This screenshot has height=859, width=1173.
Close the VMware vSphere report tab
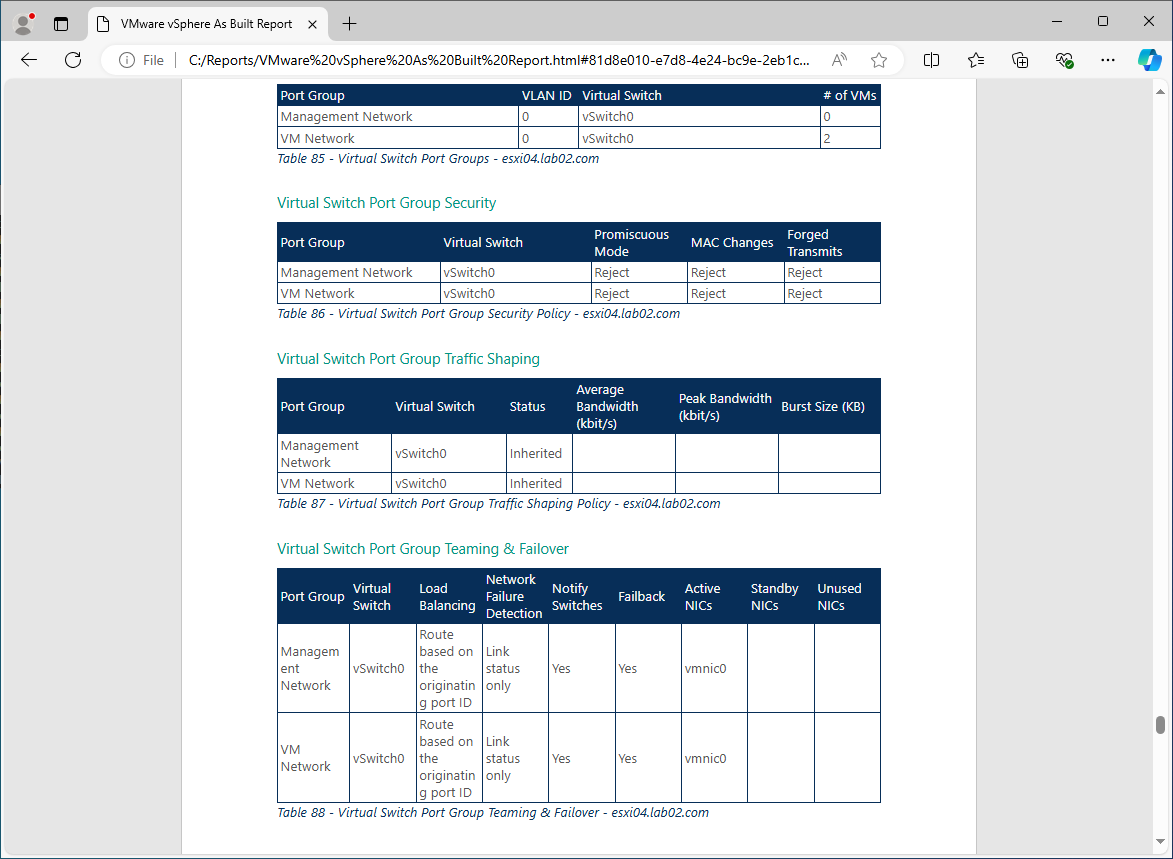(313, 24)
